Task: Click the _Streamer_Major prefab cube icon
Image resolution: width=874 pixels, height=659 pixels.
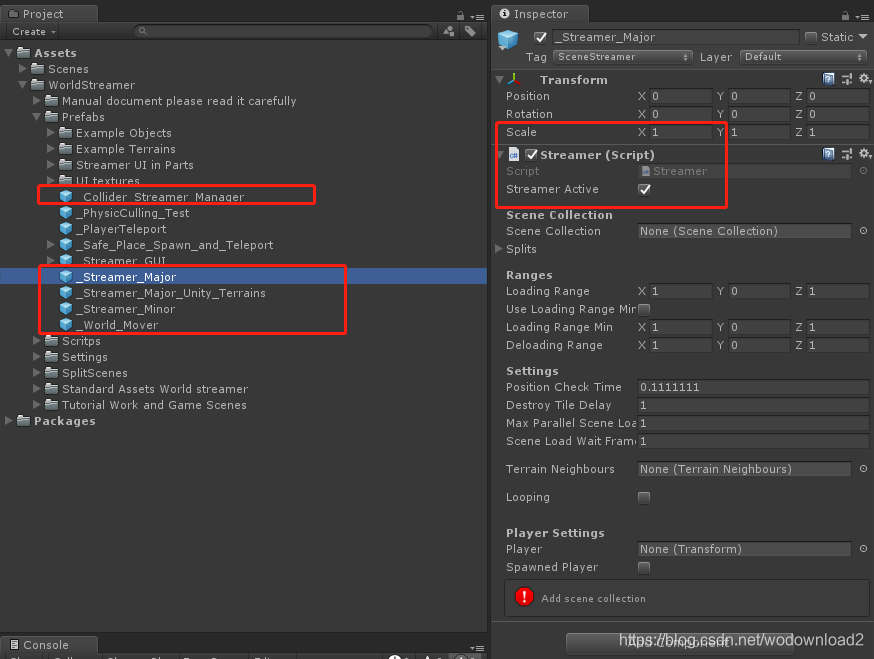Action: [66, 277]
